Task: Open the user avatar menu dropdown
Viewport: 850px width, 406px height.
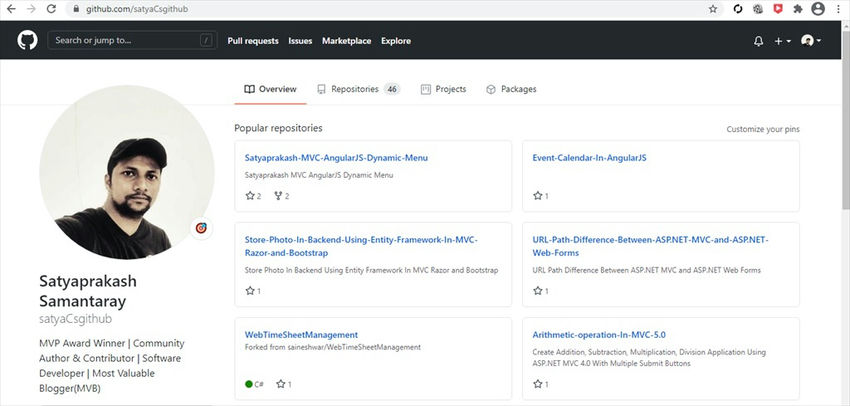Action: 811,41
